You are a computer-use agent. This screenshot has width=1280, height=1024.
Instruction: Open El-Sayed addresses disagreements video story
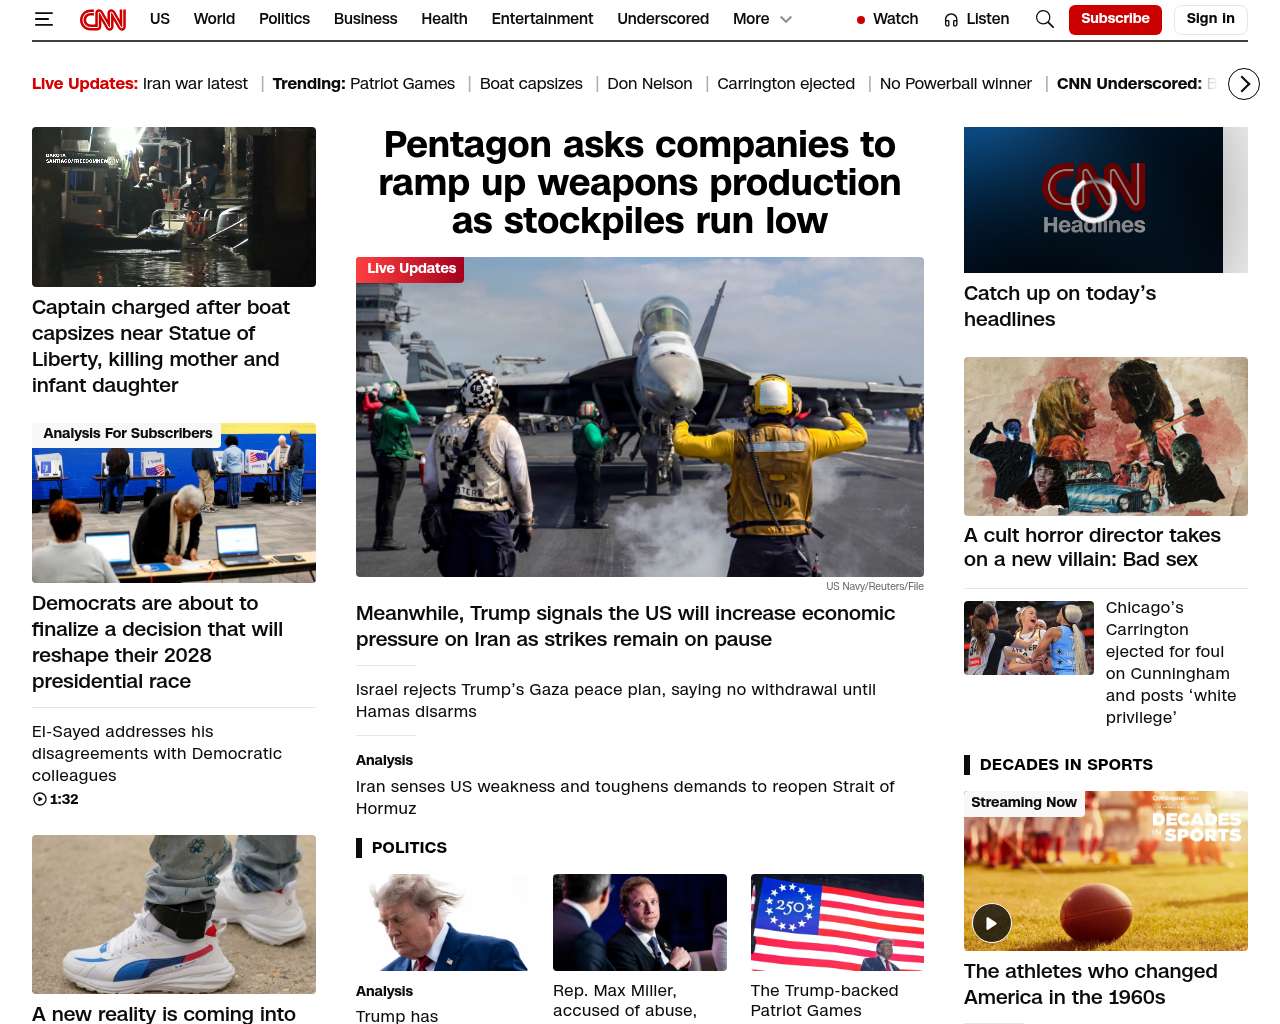(157, 753)
